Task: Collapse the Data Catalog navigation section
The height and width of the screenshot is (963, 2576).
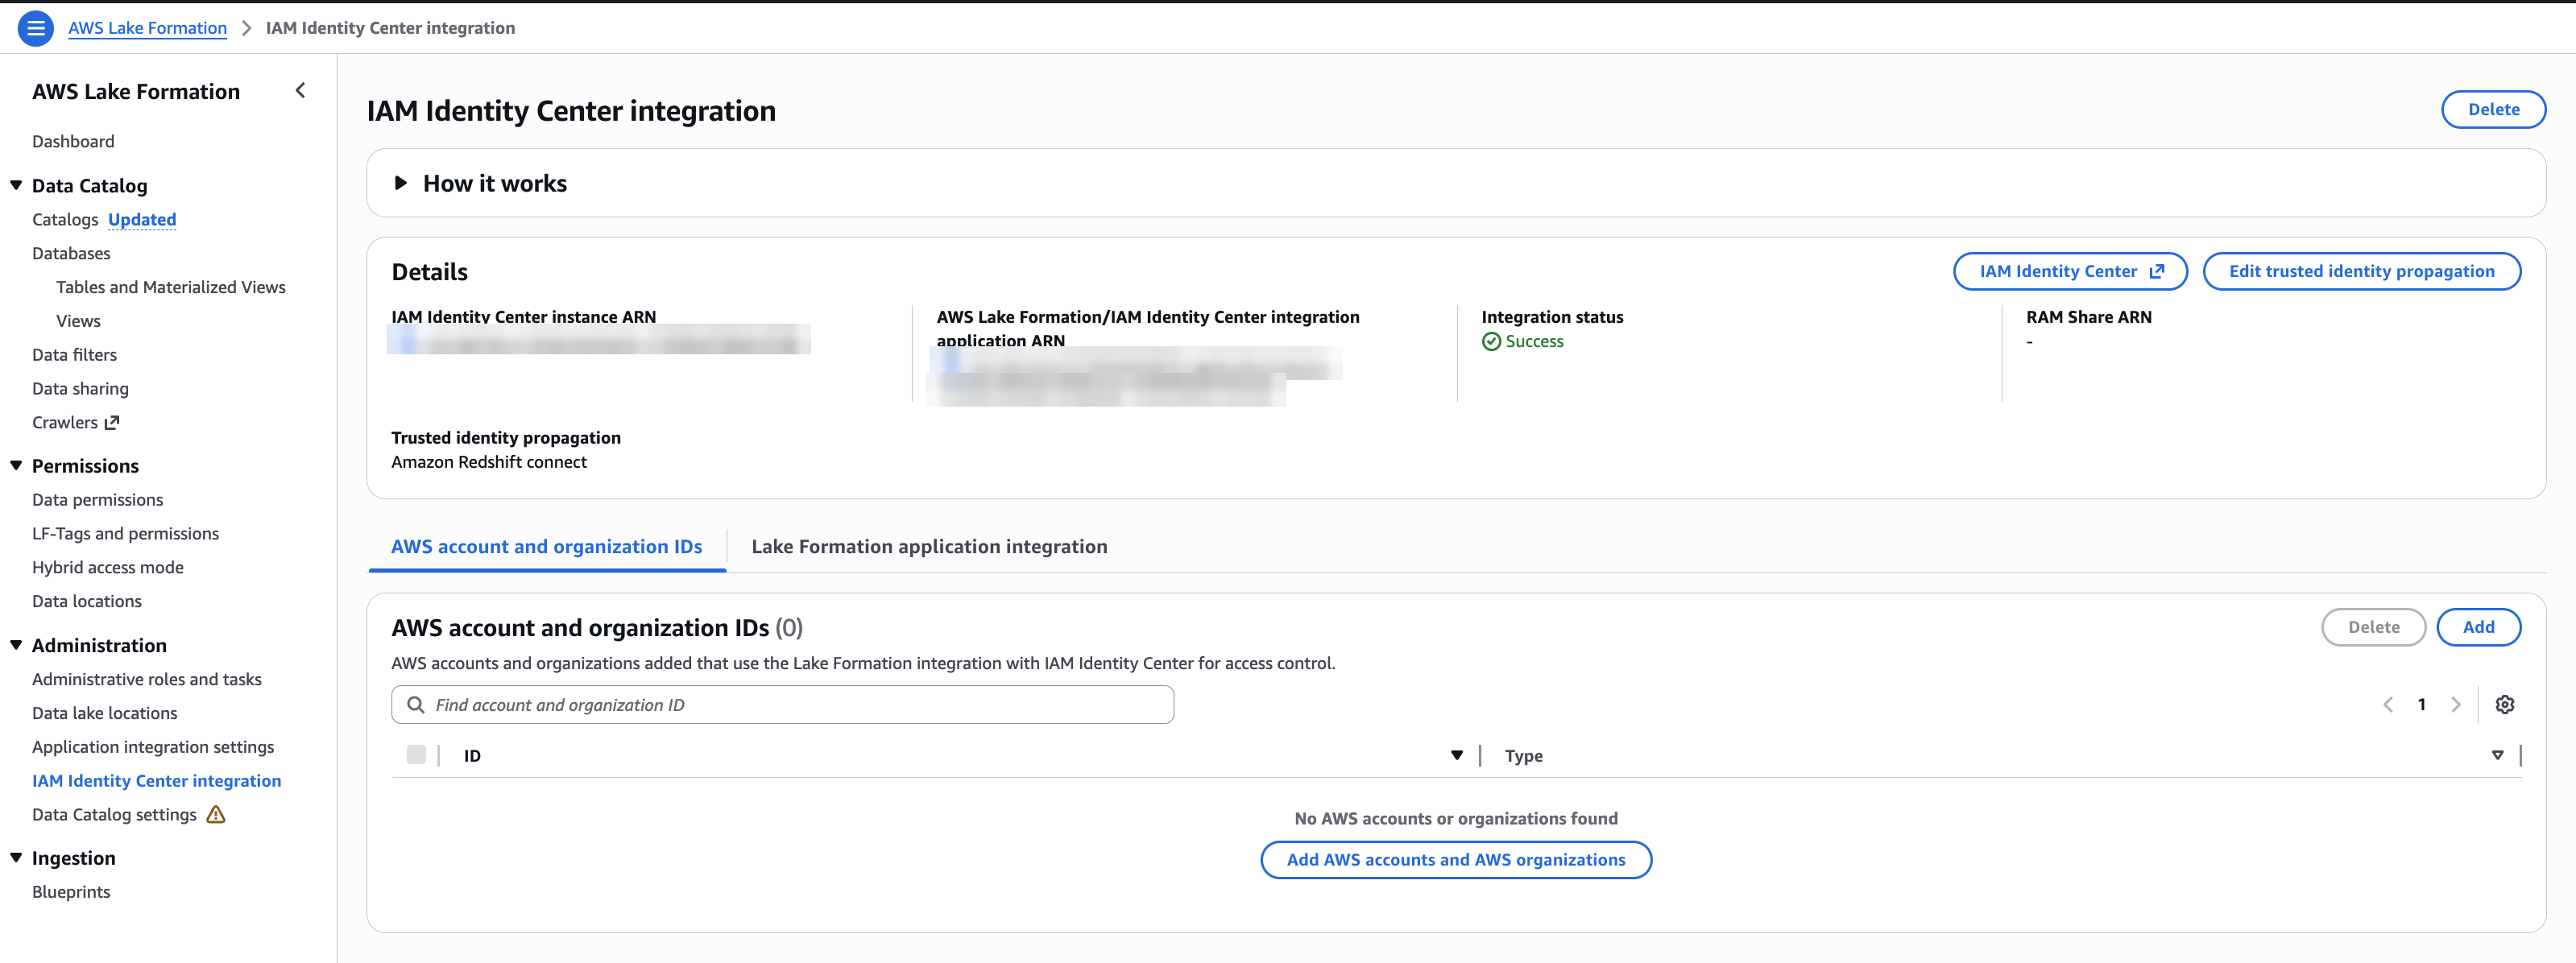Action: coord(16,185)
